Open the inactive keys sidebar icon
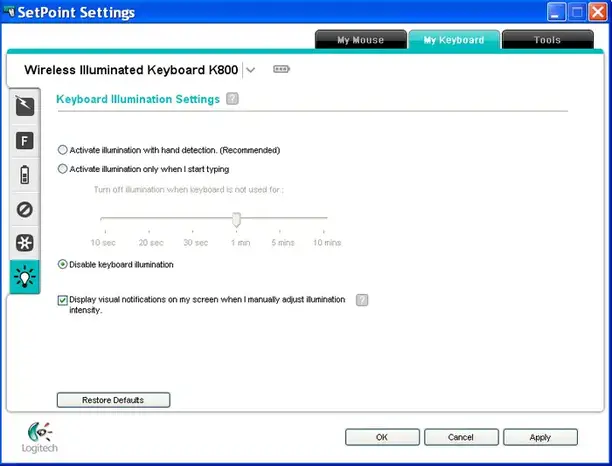Viewport: 612px width, 466px height. click(x=25, y=209)
